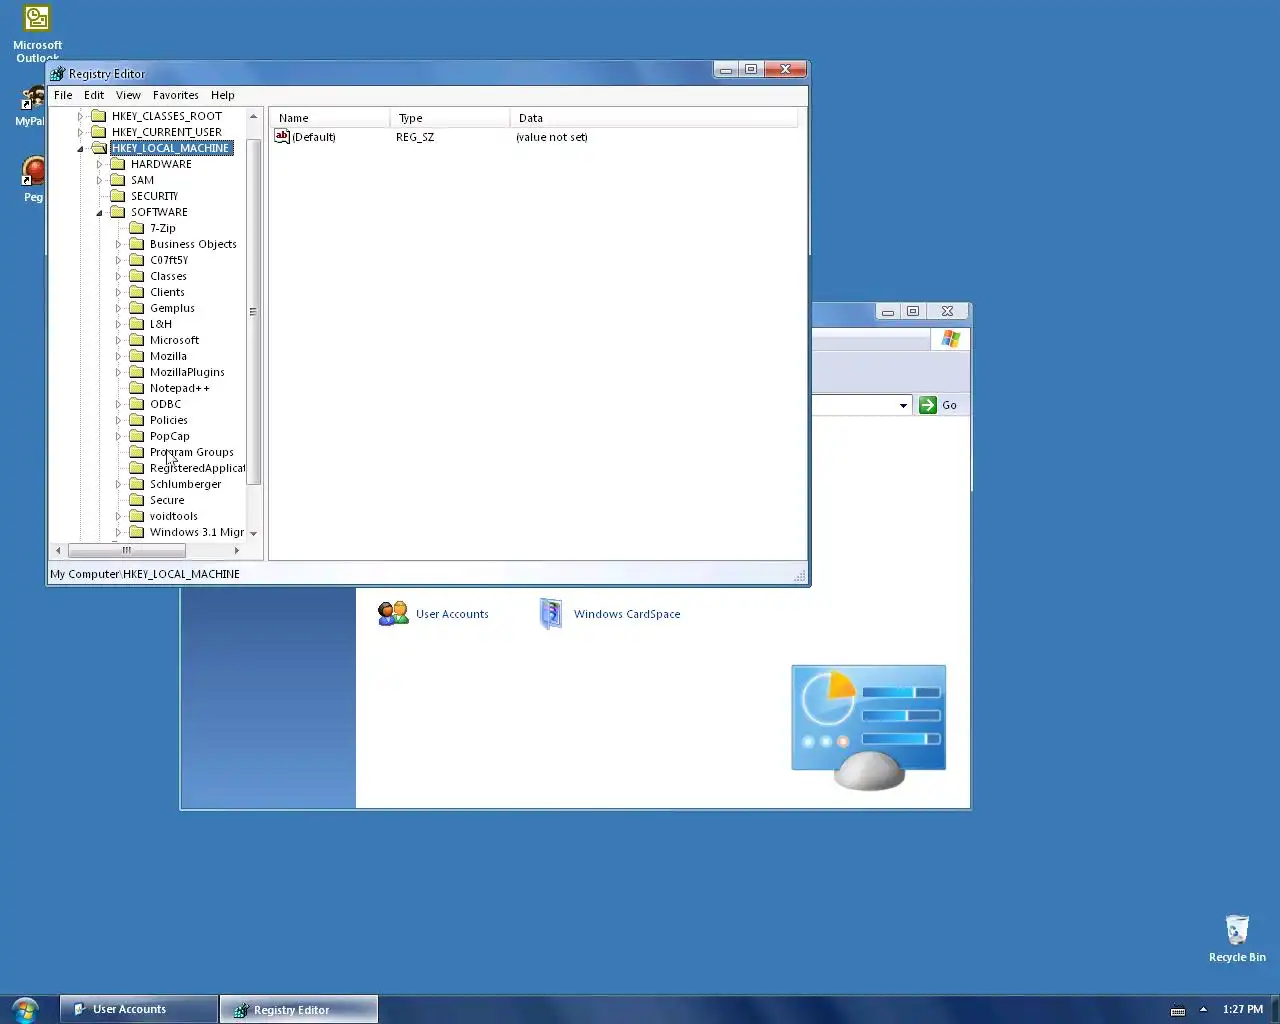Image resolution: width=1280 pixels, height=1024 pixels.
Task: Select the voidtools folder icon
Action: pos(137,516)
